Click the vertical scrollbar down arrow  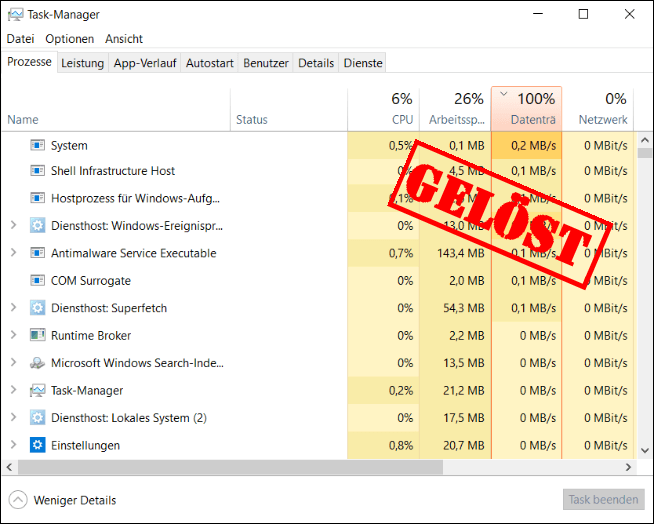click(645, 451)
